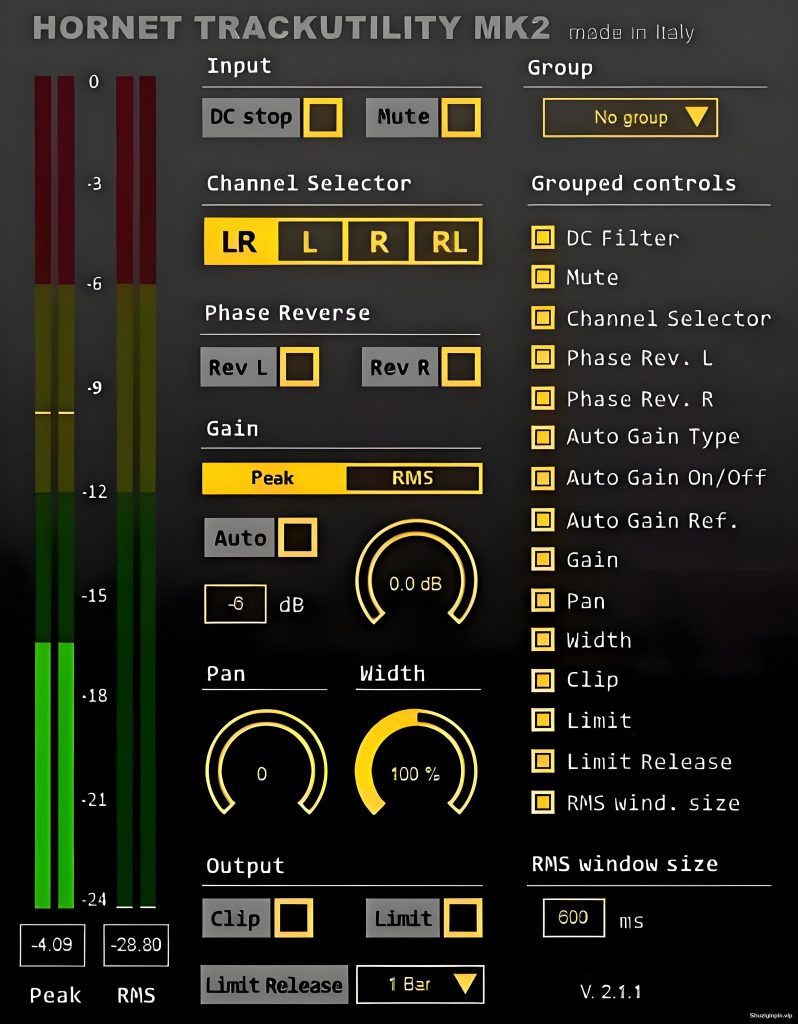Click the RMS level meter bars
The width and height of the screenshot is (798, 1024).
click(136, 492)
